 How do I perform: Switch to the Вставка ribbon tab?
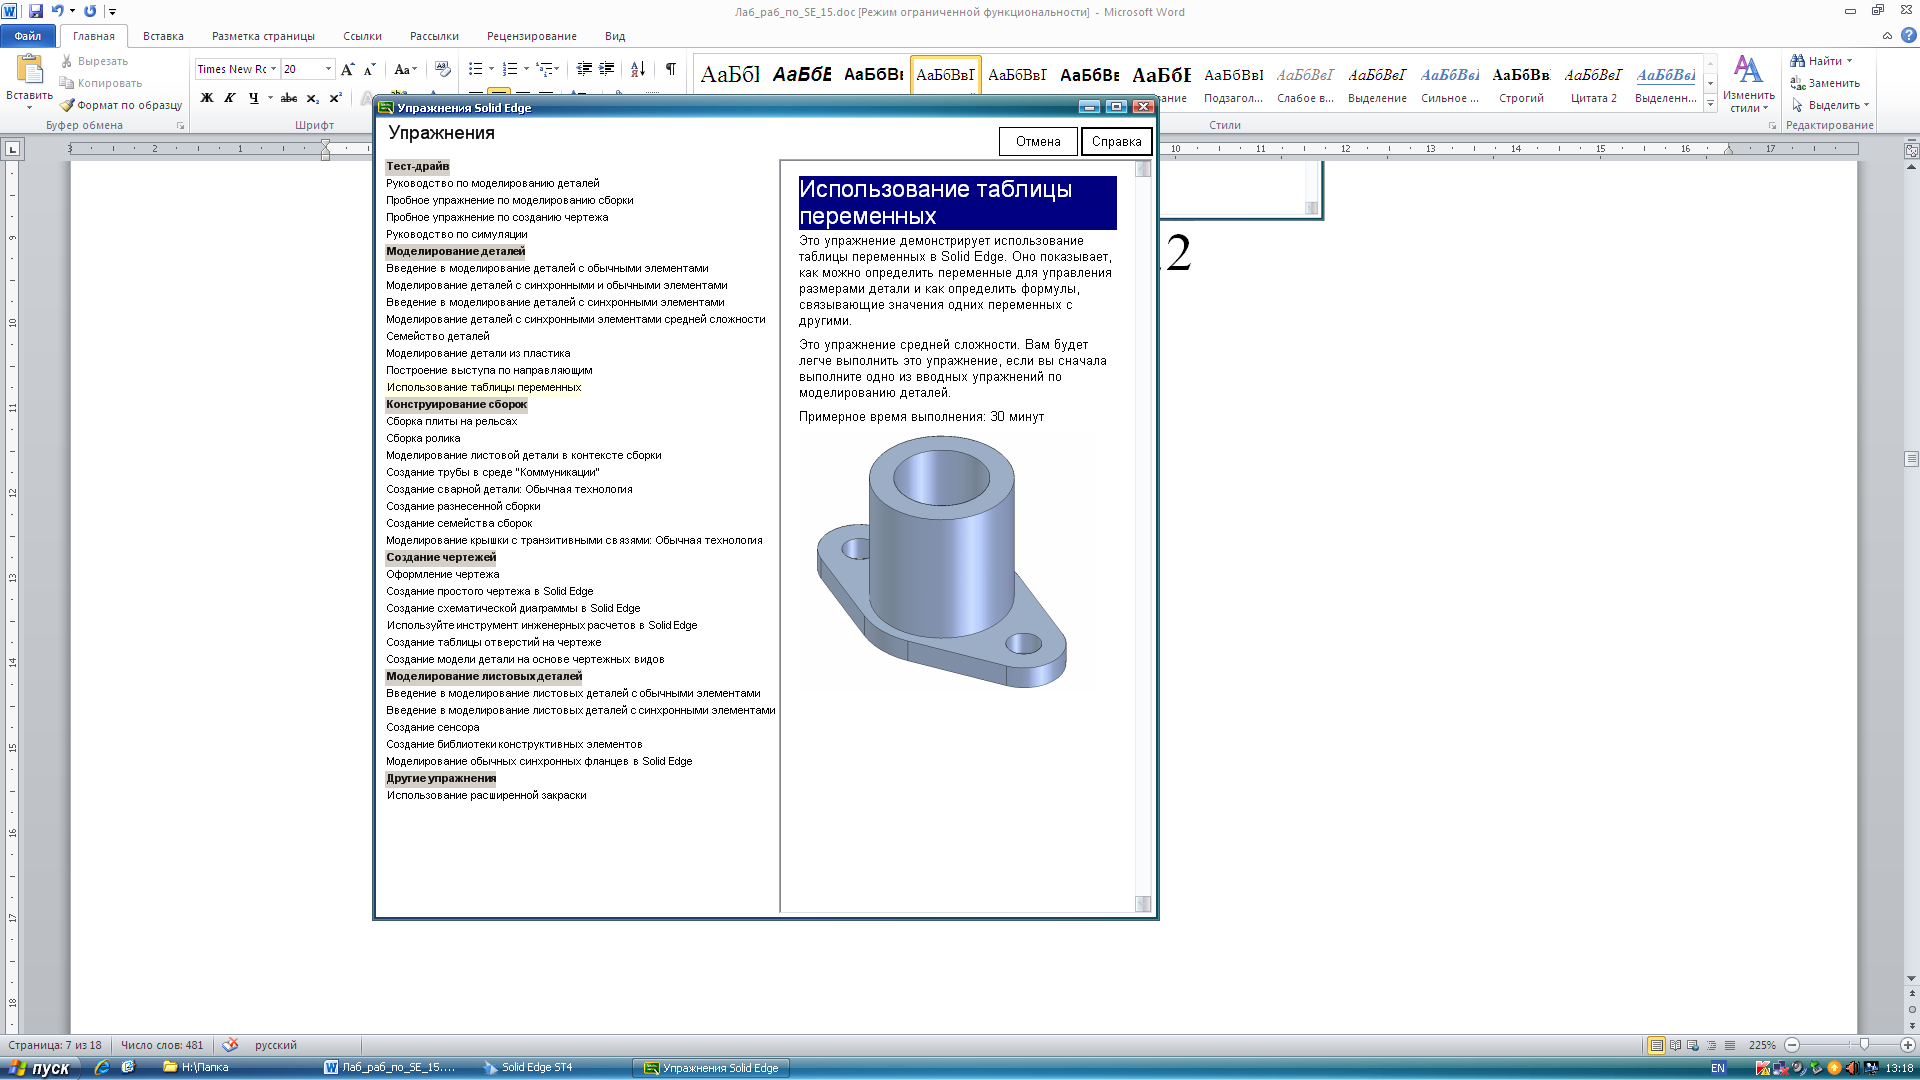163,36
